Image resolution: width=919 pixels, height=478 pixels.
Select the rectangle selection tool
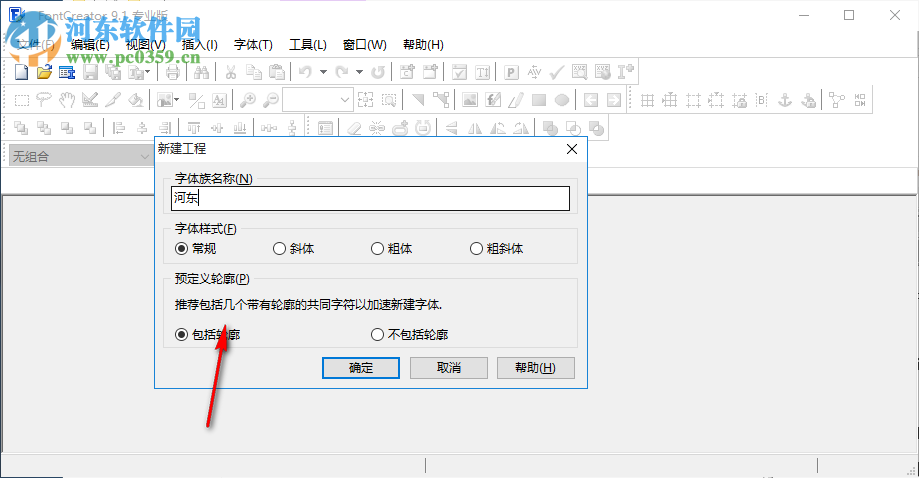(x=21, y=100)
